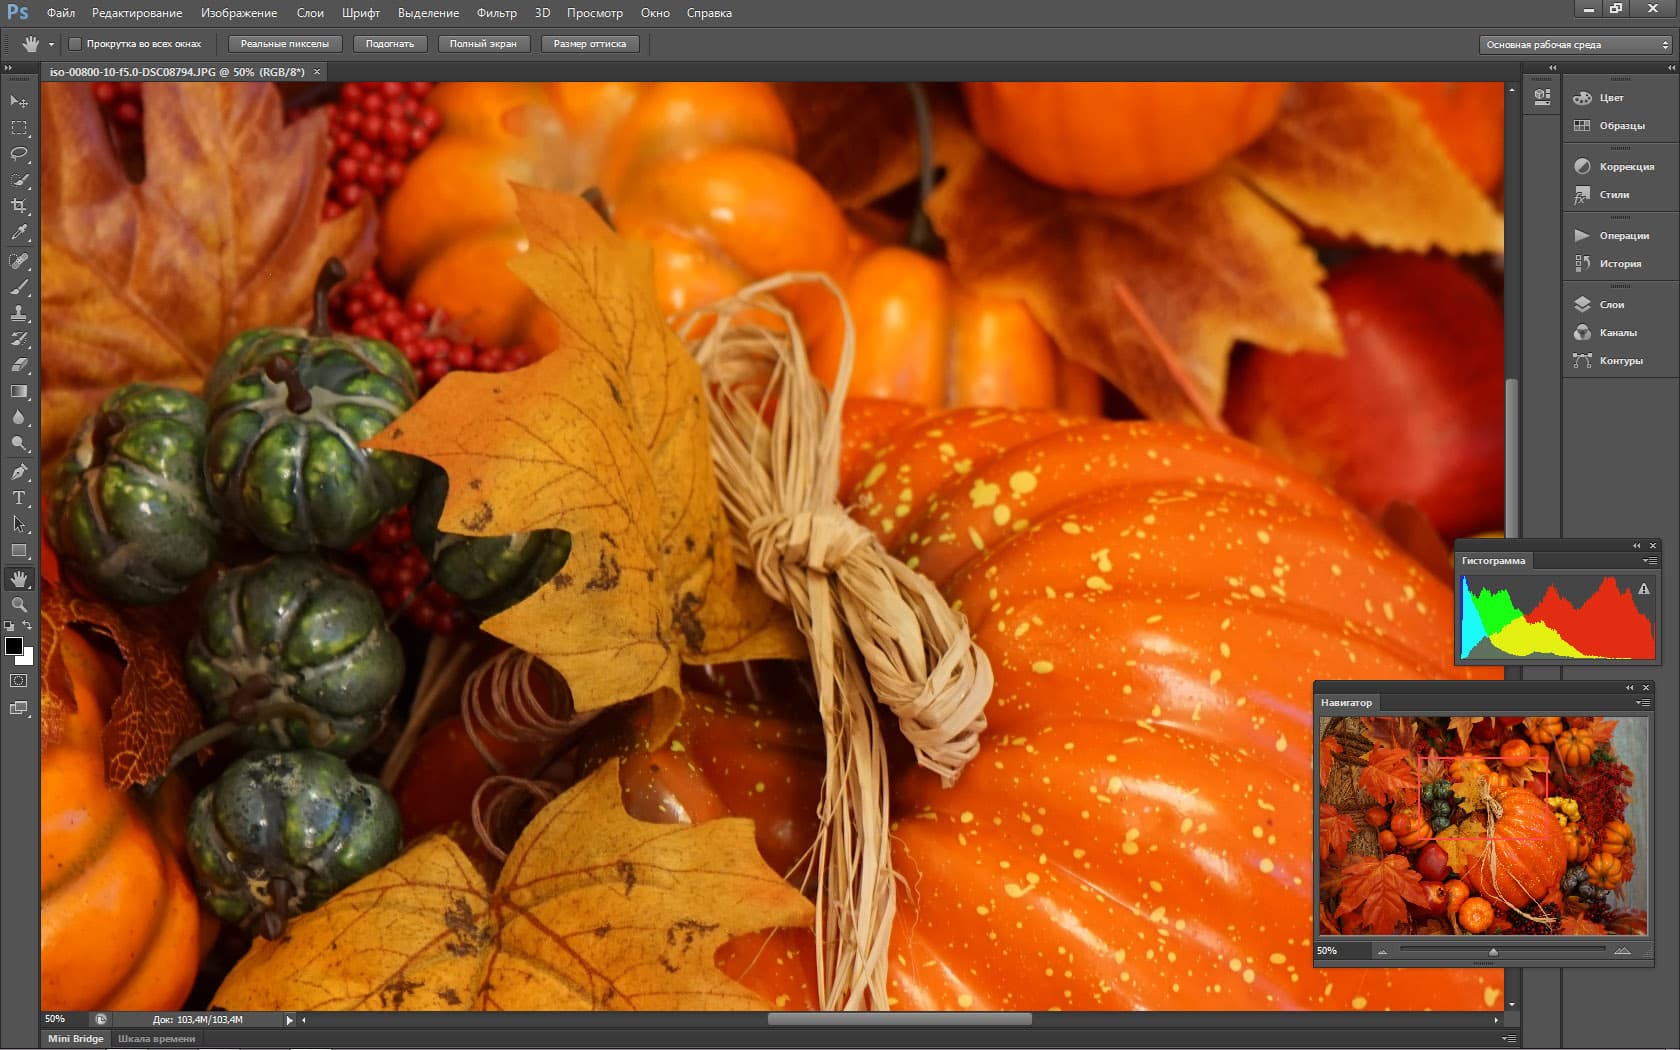Select the Gradient tool

point(19,391)
